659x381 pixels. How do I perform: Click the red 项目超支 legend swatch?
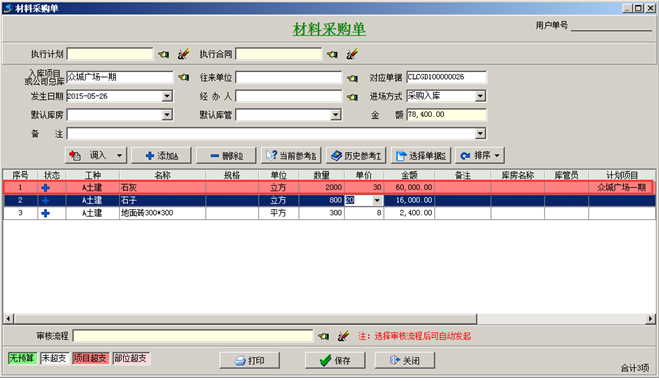(x=91, y=358)
